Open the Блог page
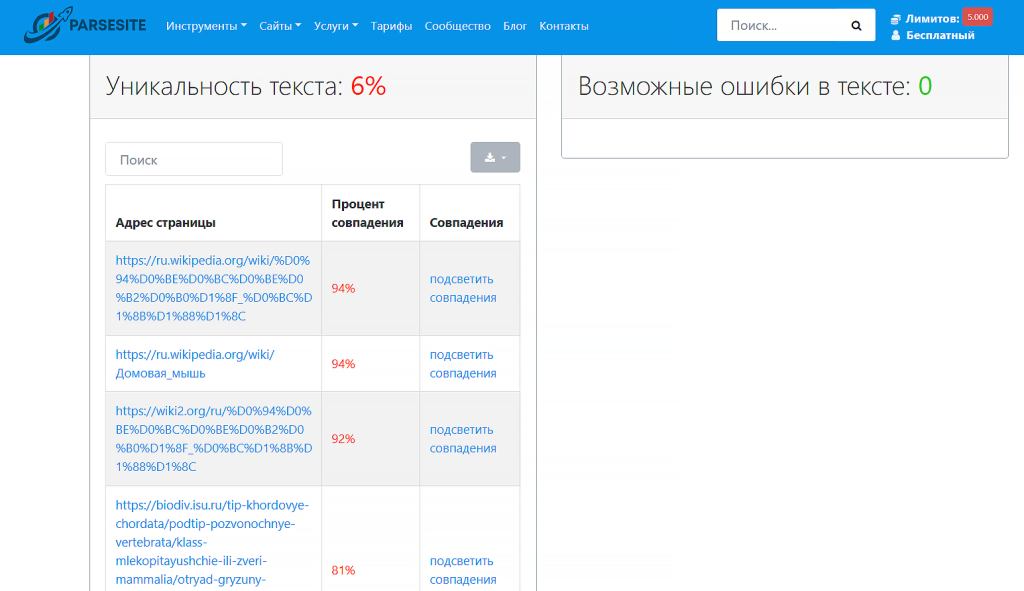Screen dimensions: 1024x591 click(515, 26)
